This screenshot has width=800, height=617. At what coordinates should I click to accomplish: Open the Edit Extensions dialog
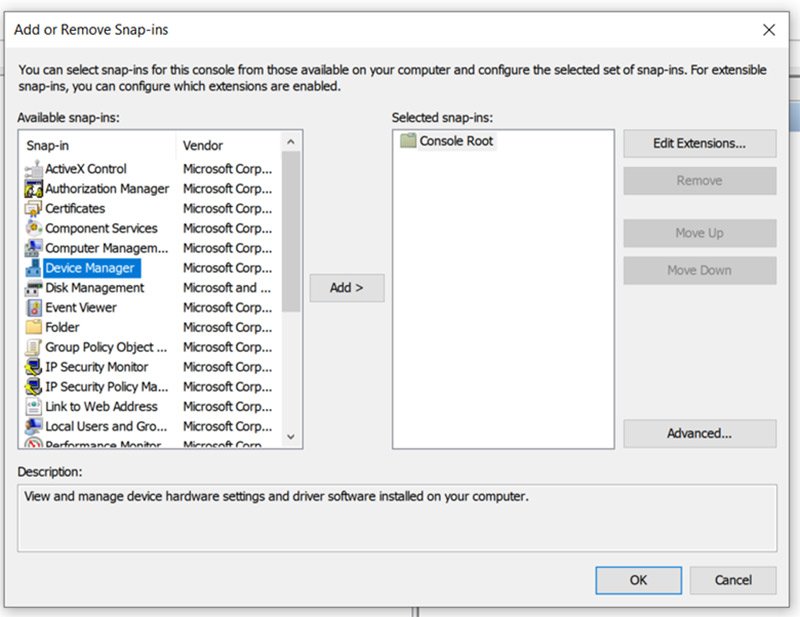[x=699, y=143]
